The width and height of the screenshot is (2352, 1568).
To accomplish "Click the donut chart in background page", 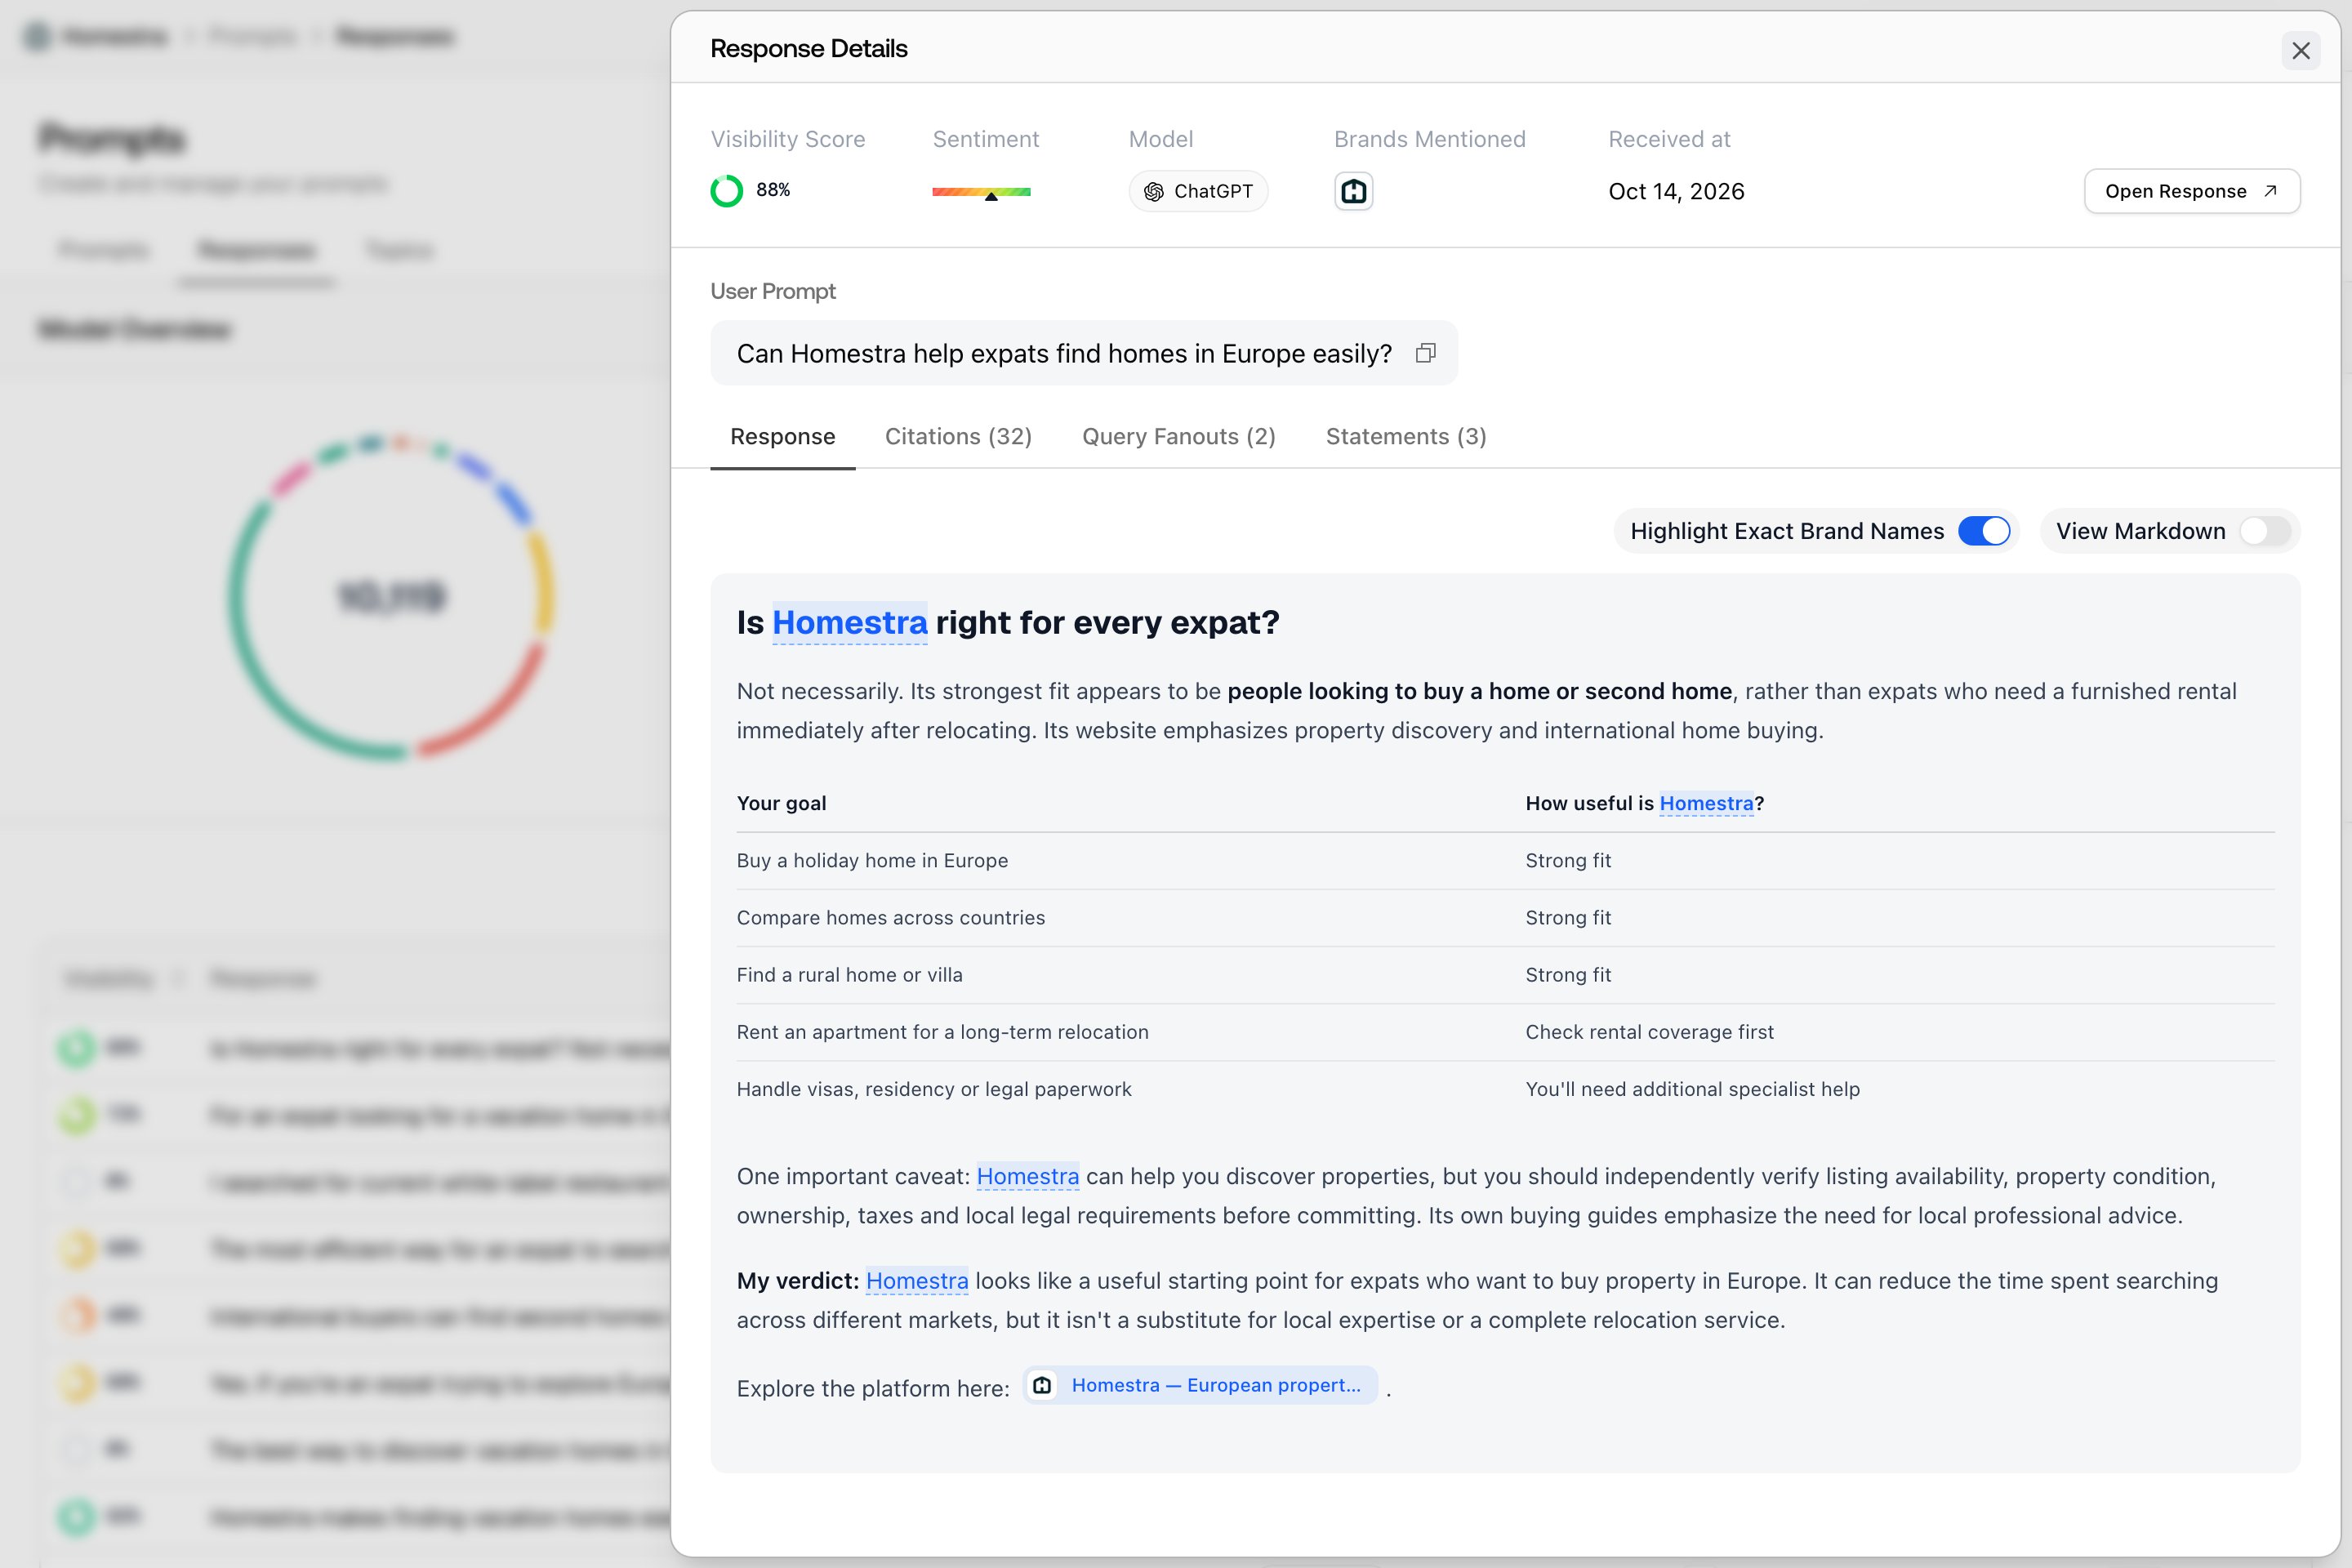I will [x=390, y=596].
